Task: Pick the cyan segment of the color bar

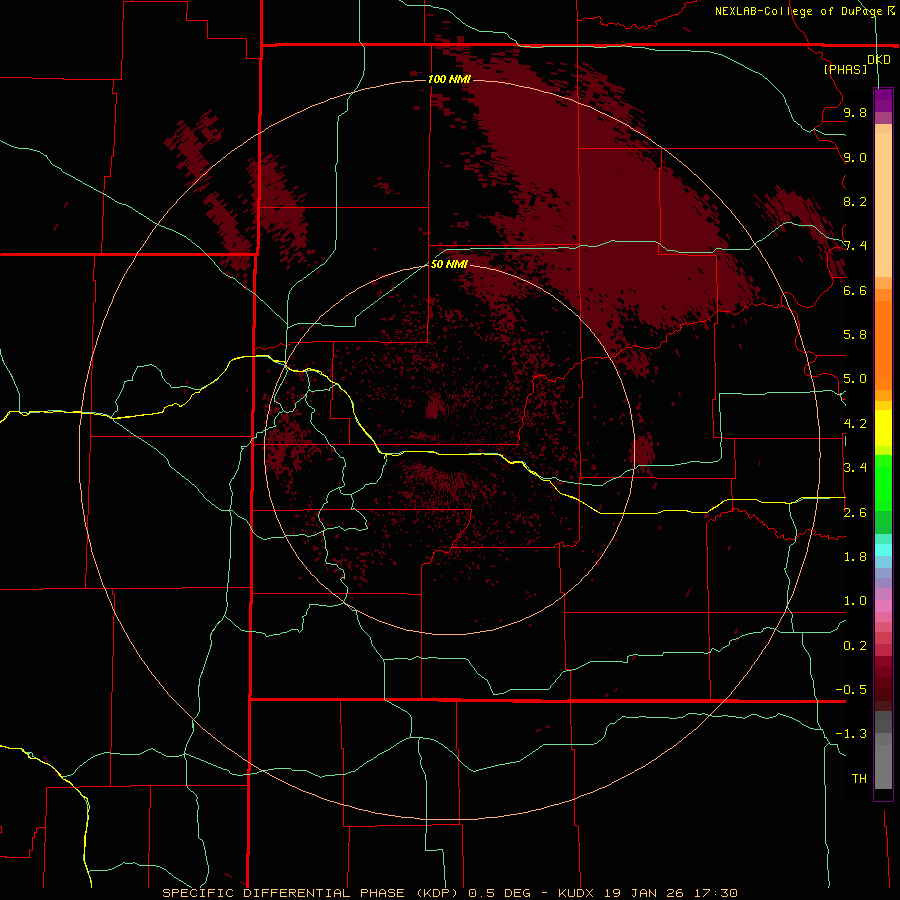Action: (883, 550)
